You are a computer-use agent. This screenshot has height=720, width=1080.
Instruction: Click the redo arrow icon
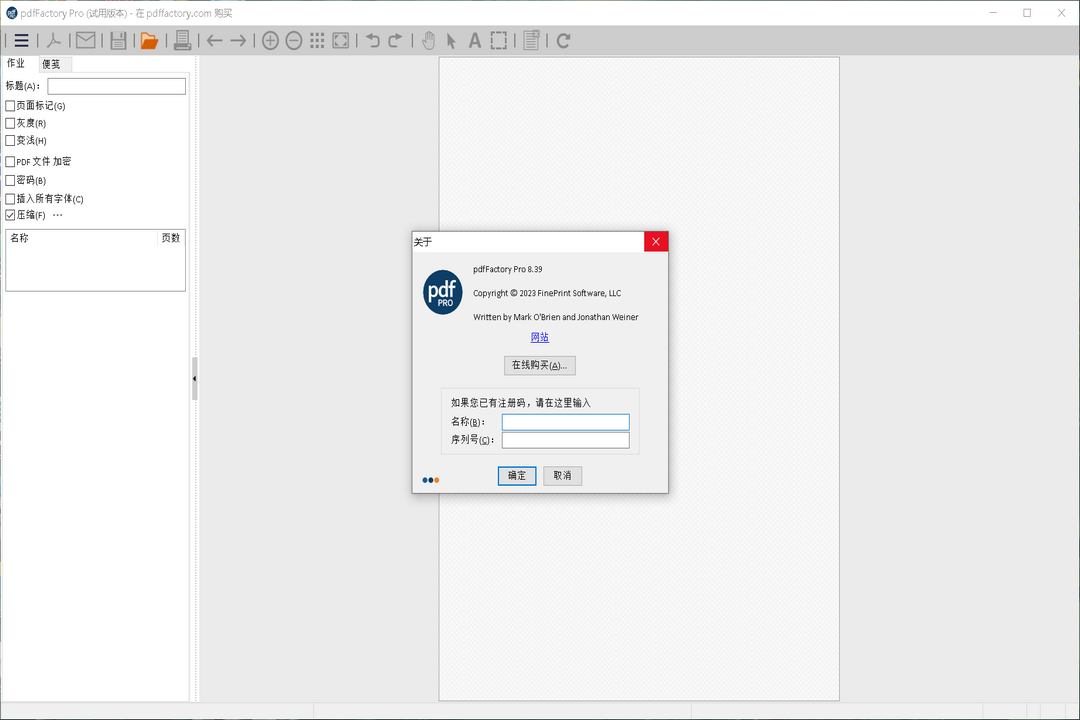[x=395, y=41]
